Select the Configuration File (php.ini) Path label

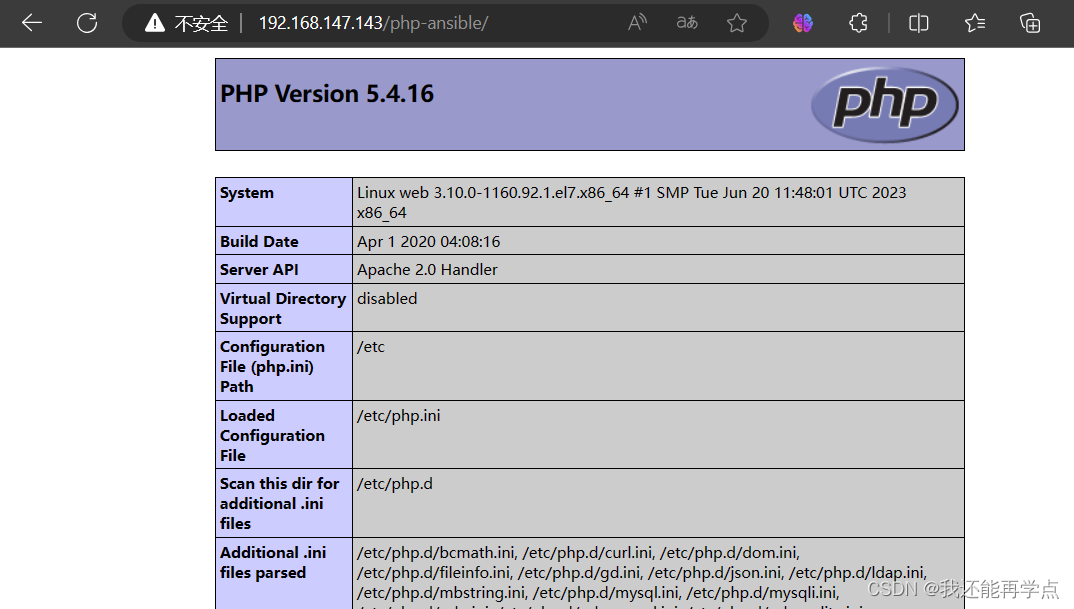pos(272,366)
